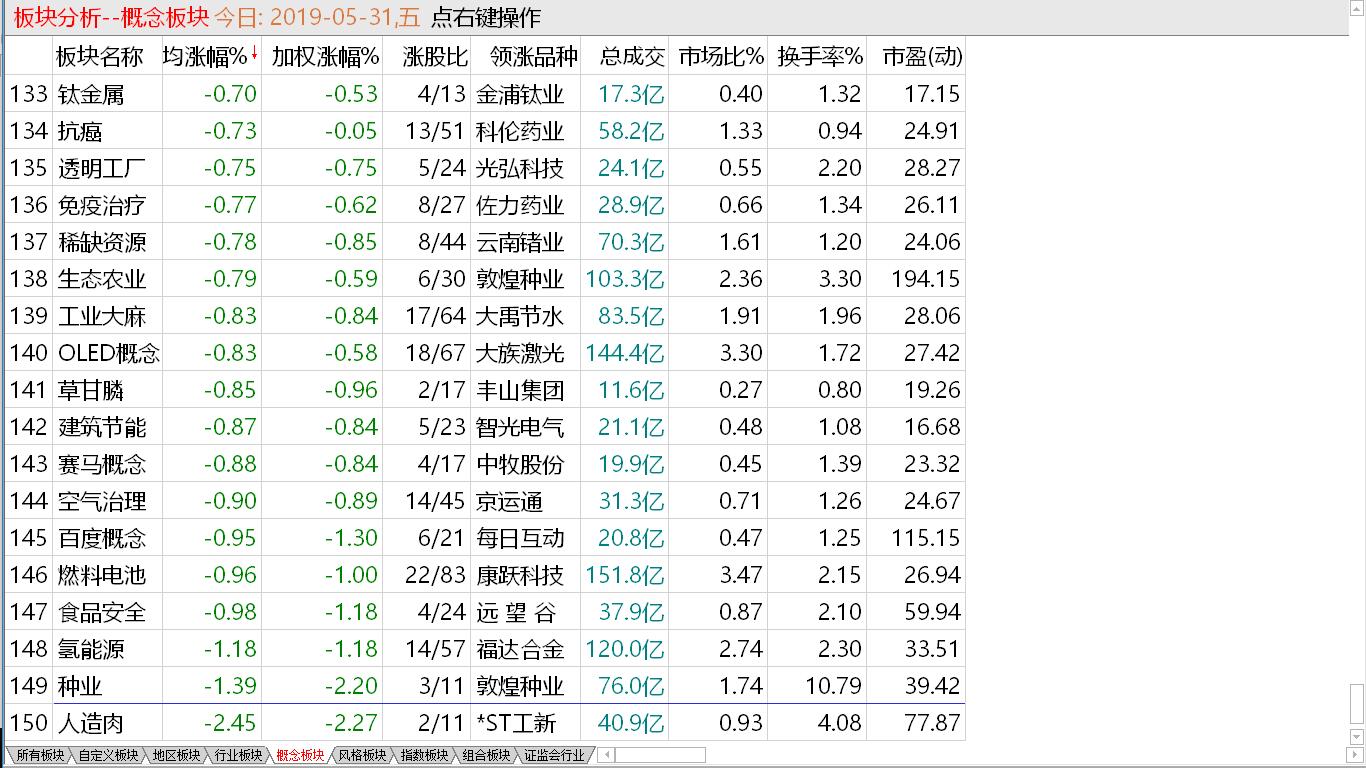Switch to the 风格板块 tab
The image size is (1366, 768).
[362, 756]
